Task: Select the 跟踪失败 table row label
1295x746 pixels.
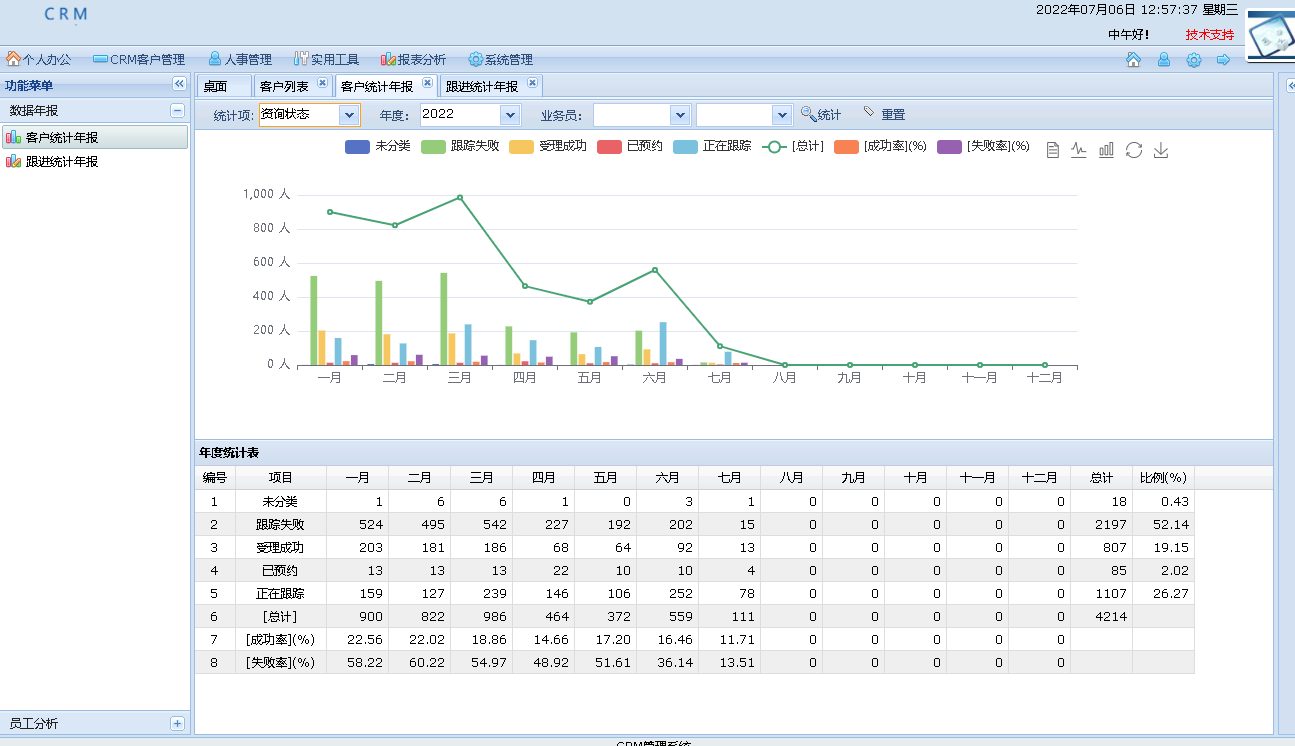Action: click(280, 524)
